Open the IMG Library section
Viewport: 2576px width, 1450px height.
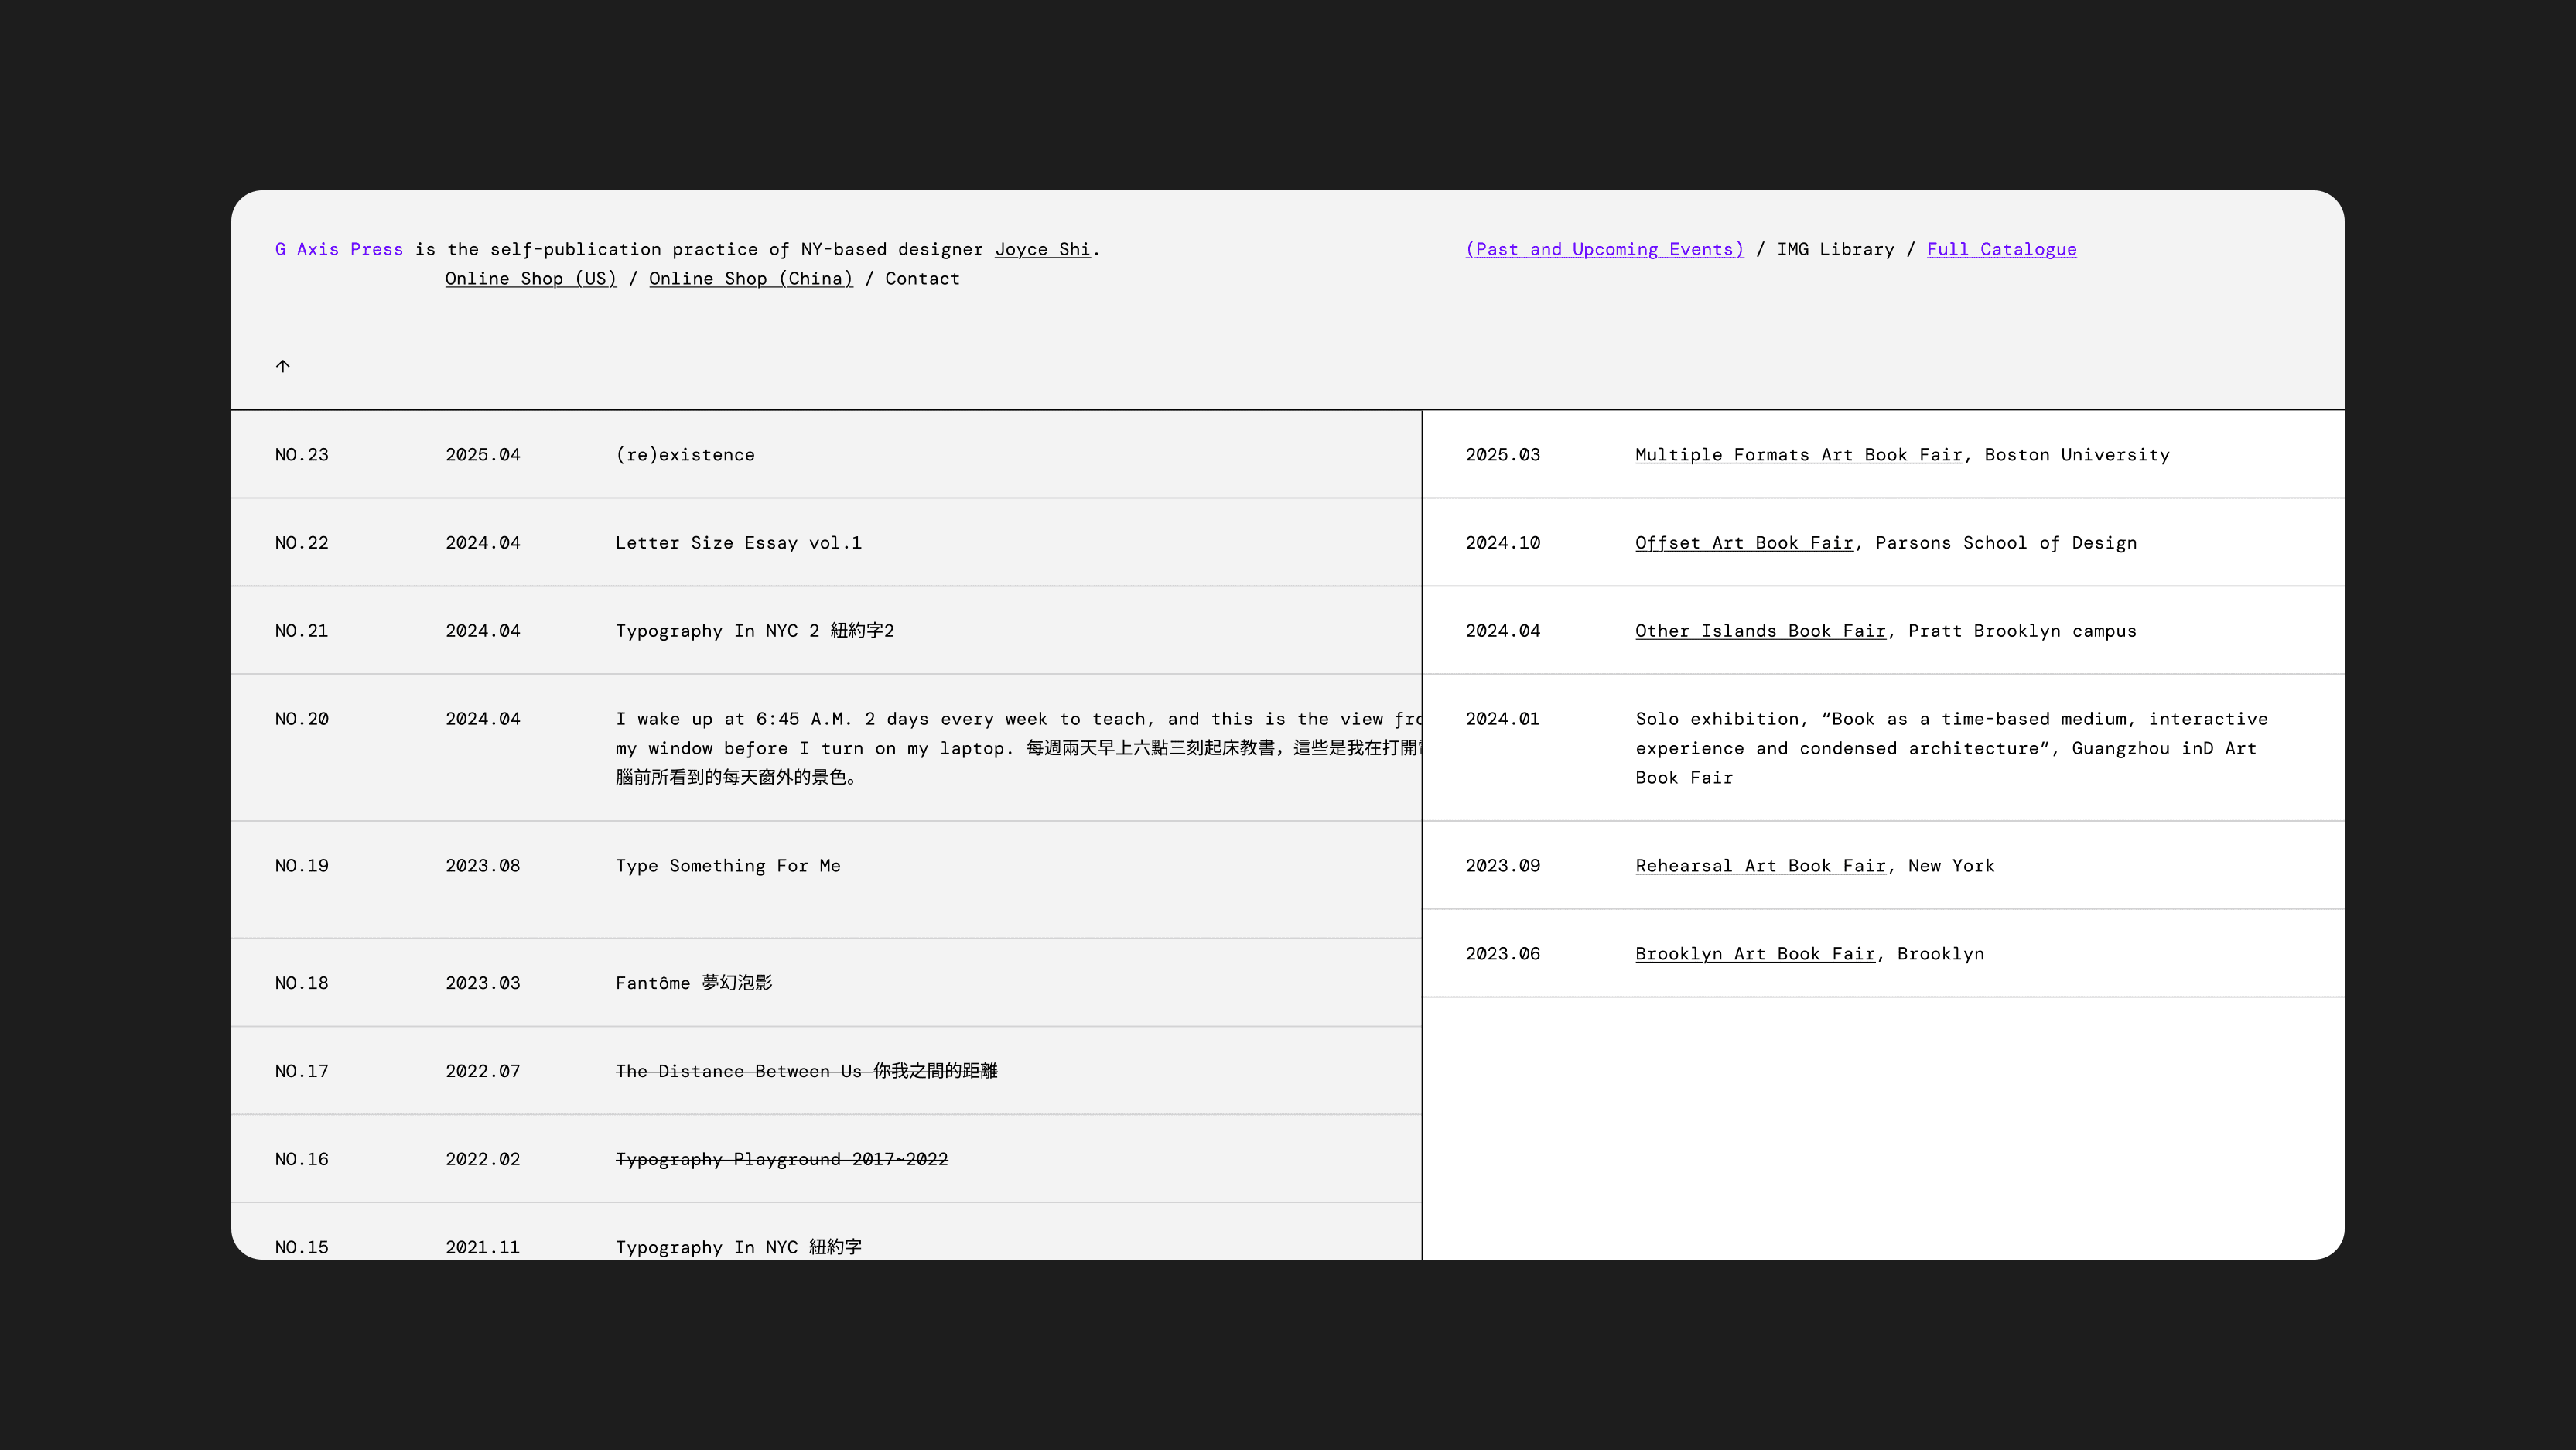(1834, 249)
